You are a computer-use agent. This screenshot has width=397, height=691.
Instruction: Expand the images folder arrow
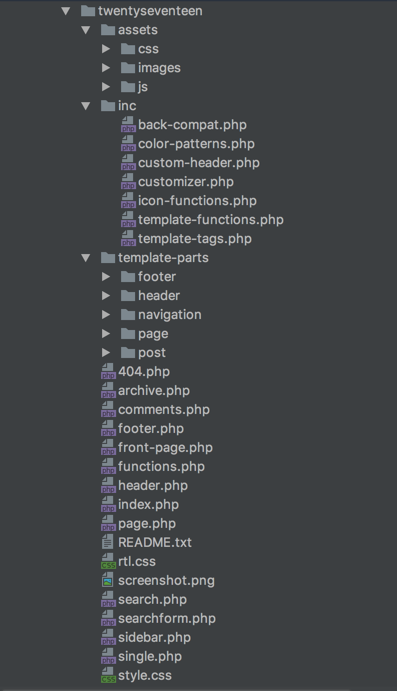(106, 68)
